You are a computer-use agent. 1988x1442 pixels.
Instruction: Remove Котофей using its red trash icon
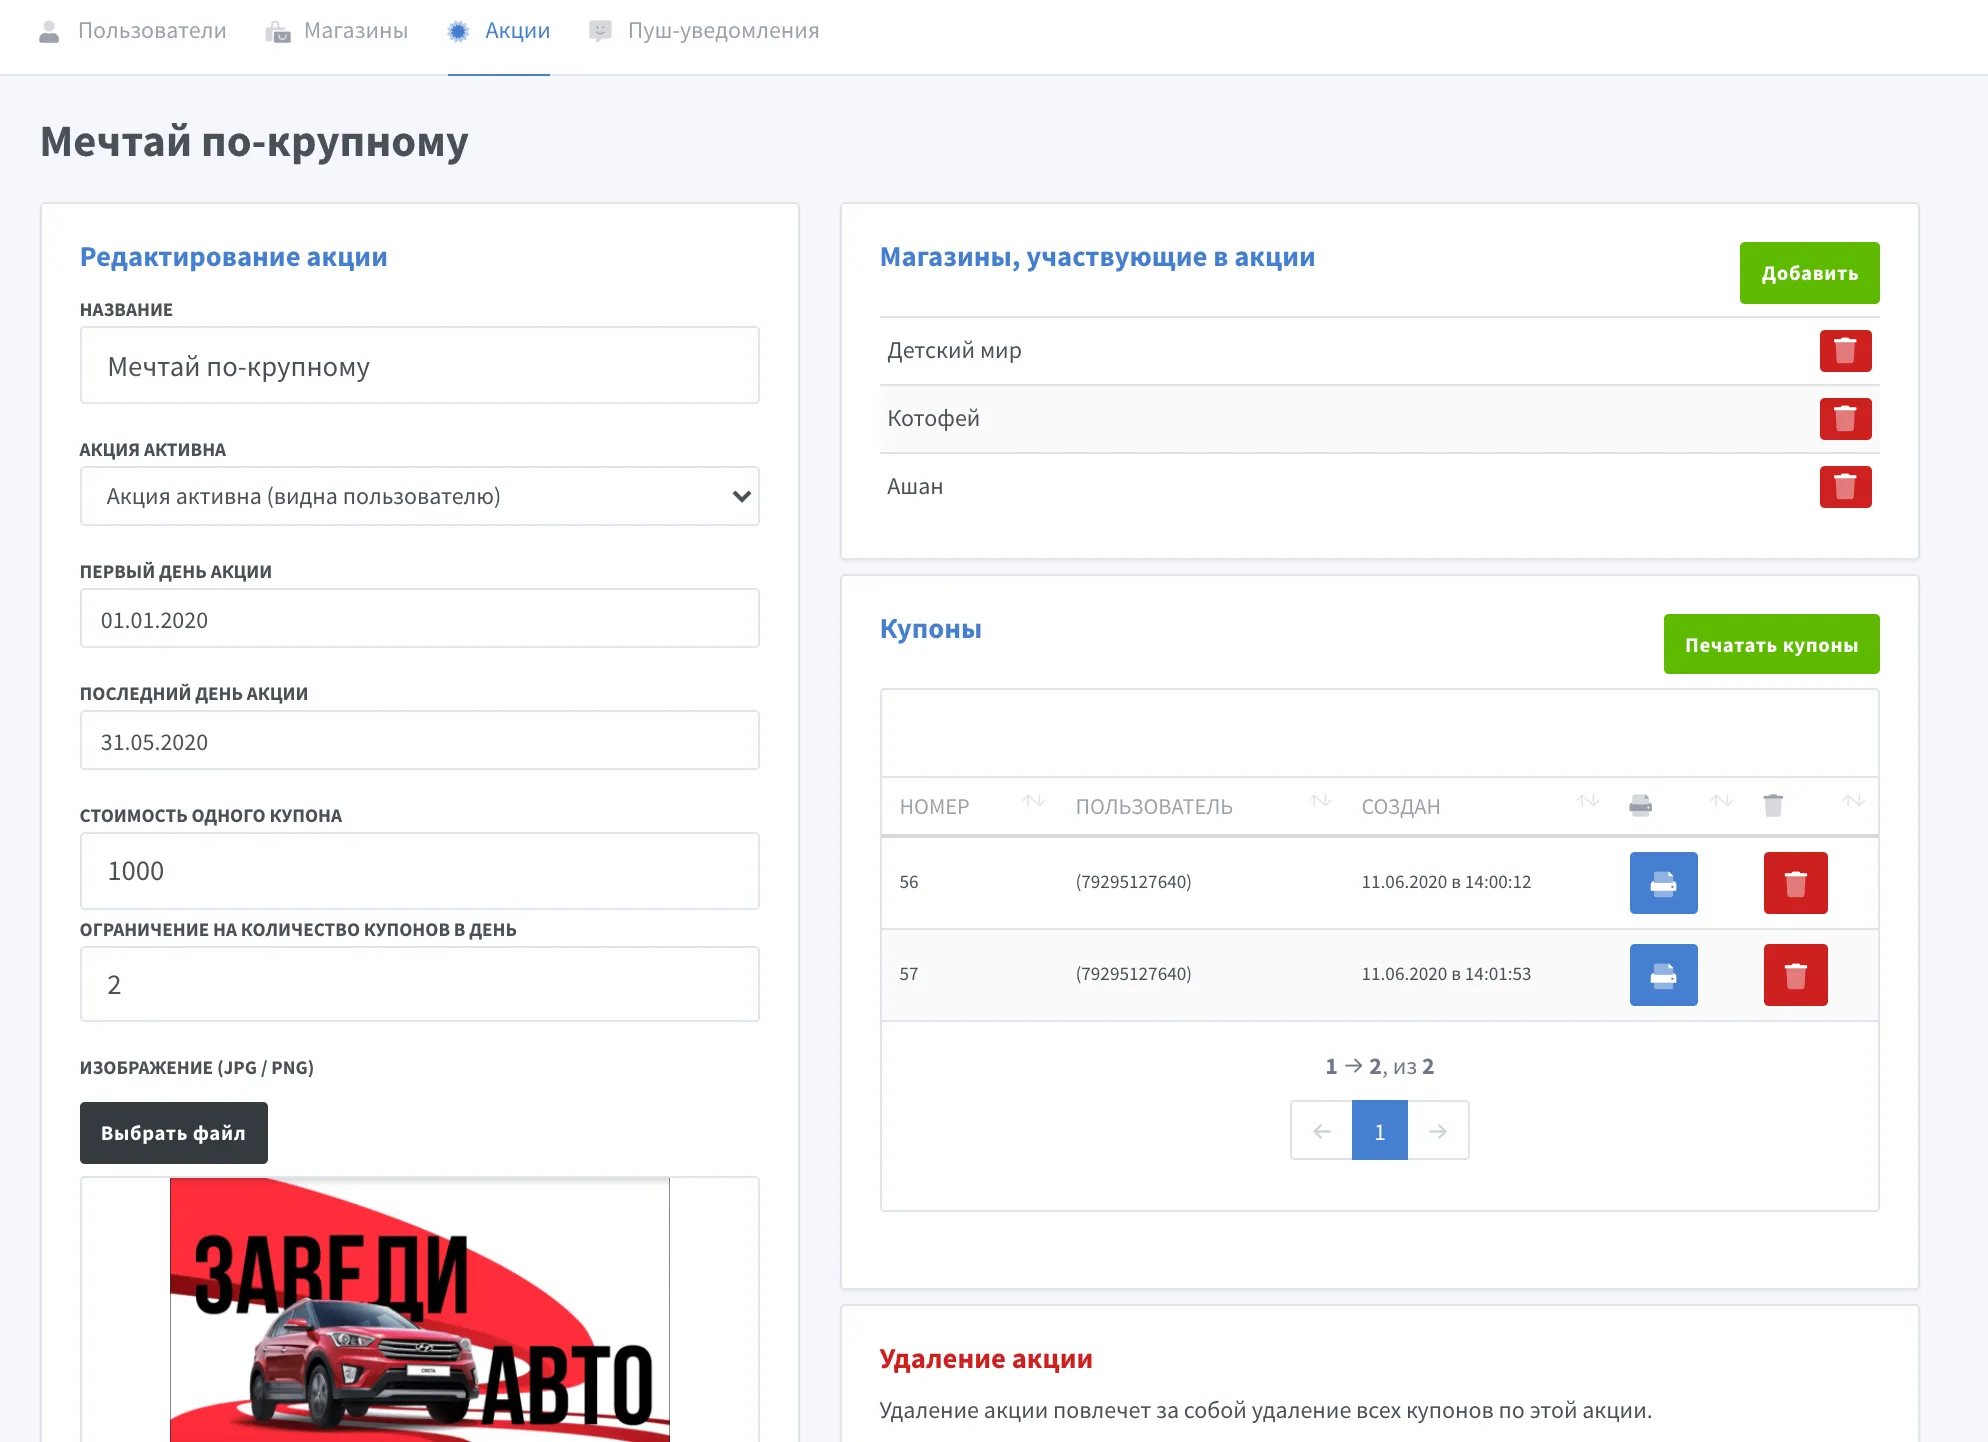pyautogui.click(x=1846, y=419)
